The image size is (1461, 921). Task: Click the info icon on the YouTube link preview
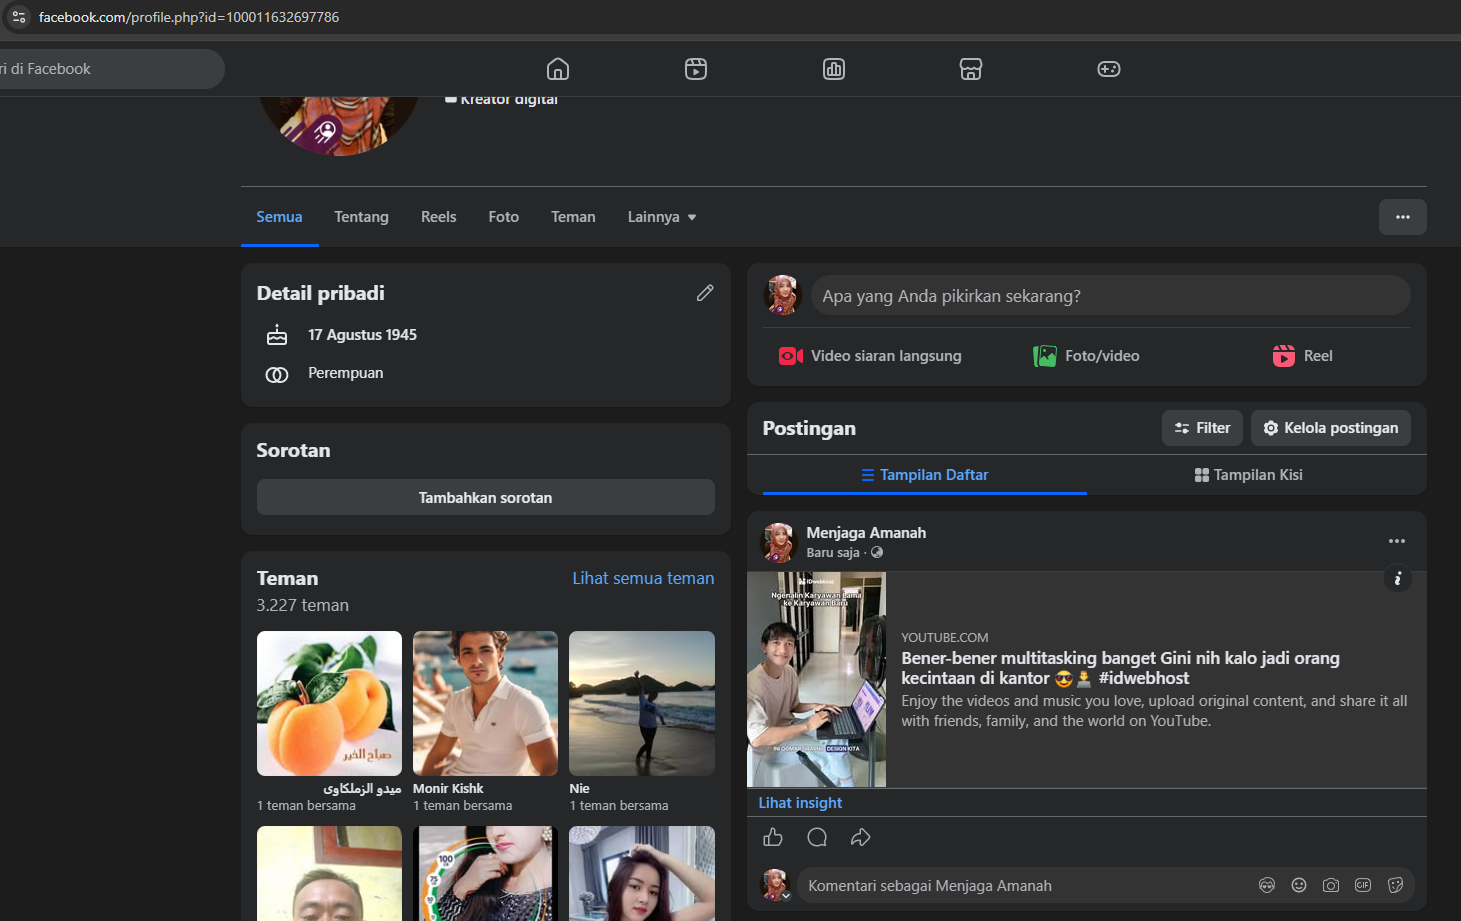point(1398,578)
